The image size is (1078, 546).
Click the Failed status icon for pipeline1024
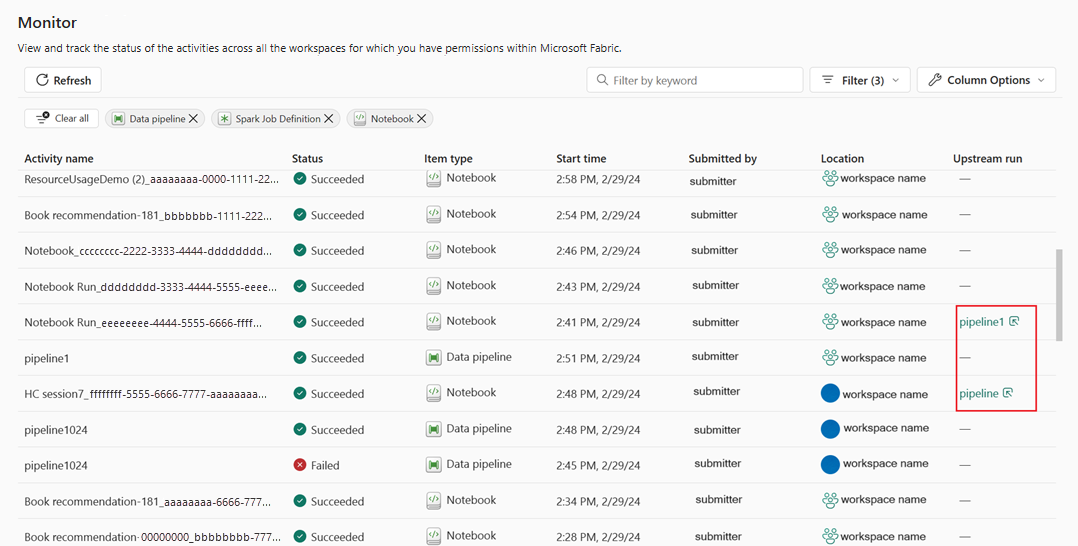click(300, 465)
